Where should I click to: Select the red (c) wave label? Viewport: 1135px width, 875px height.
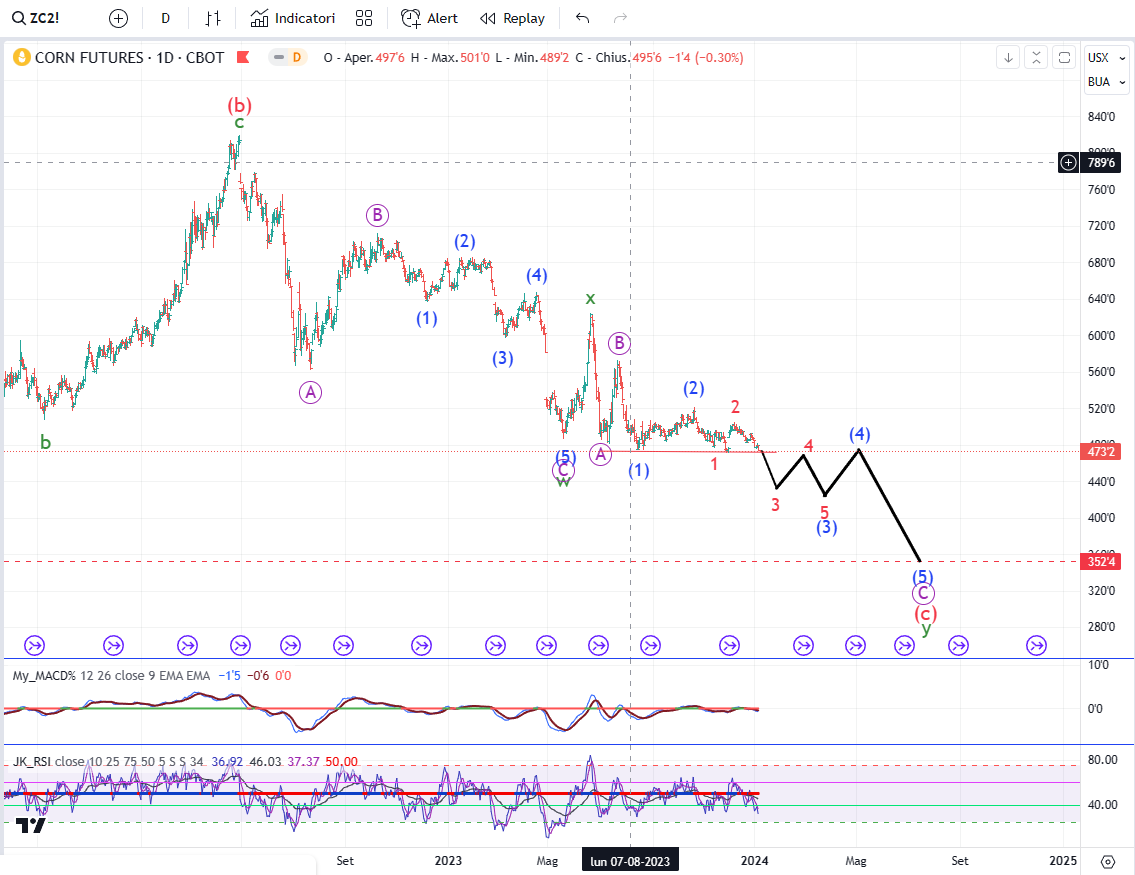[926, 614]
